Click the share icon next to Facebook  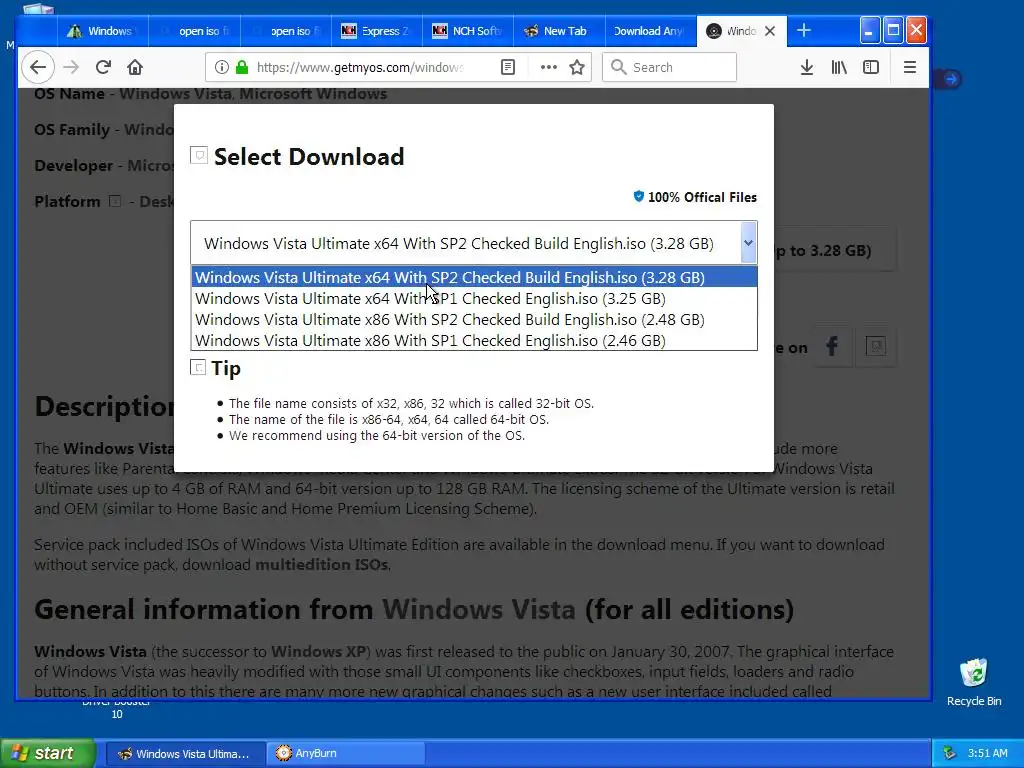(875, 346)
